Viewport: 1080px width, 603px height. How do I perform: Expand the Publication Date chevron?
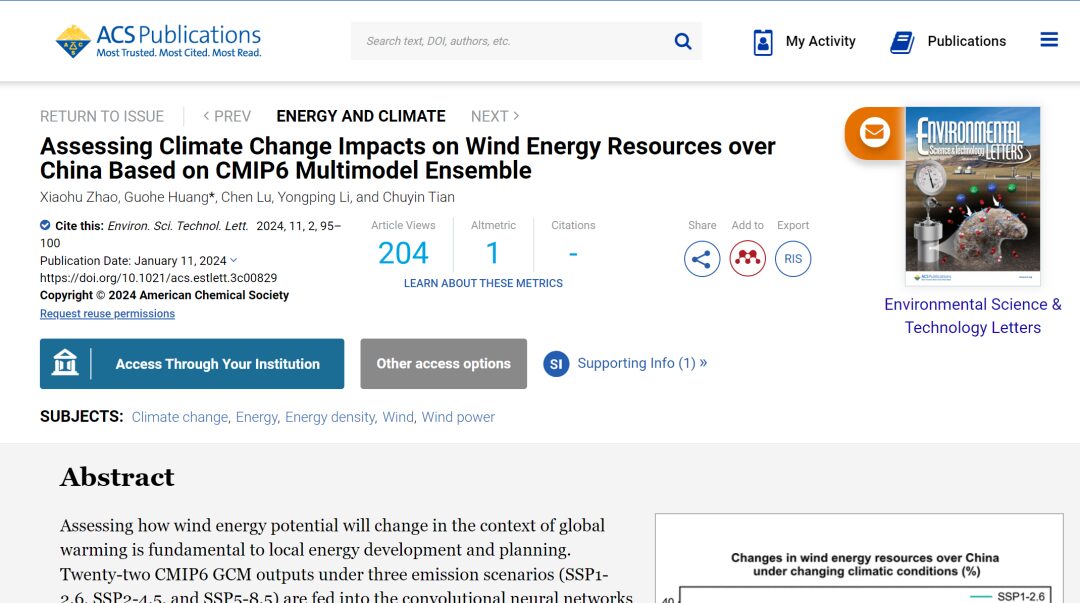click(233, 260)
